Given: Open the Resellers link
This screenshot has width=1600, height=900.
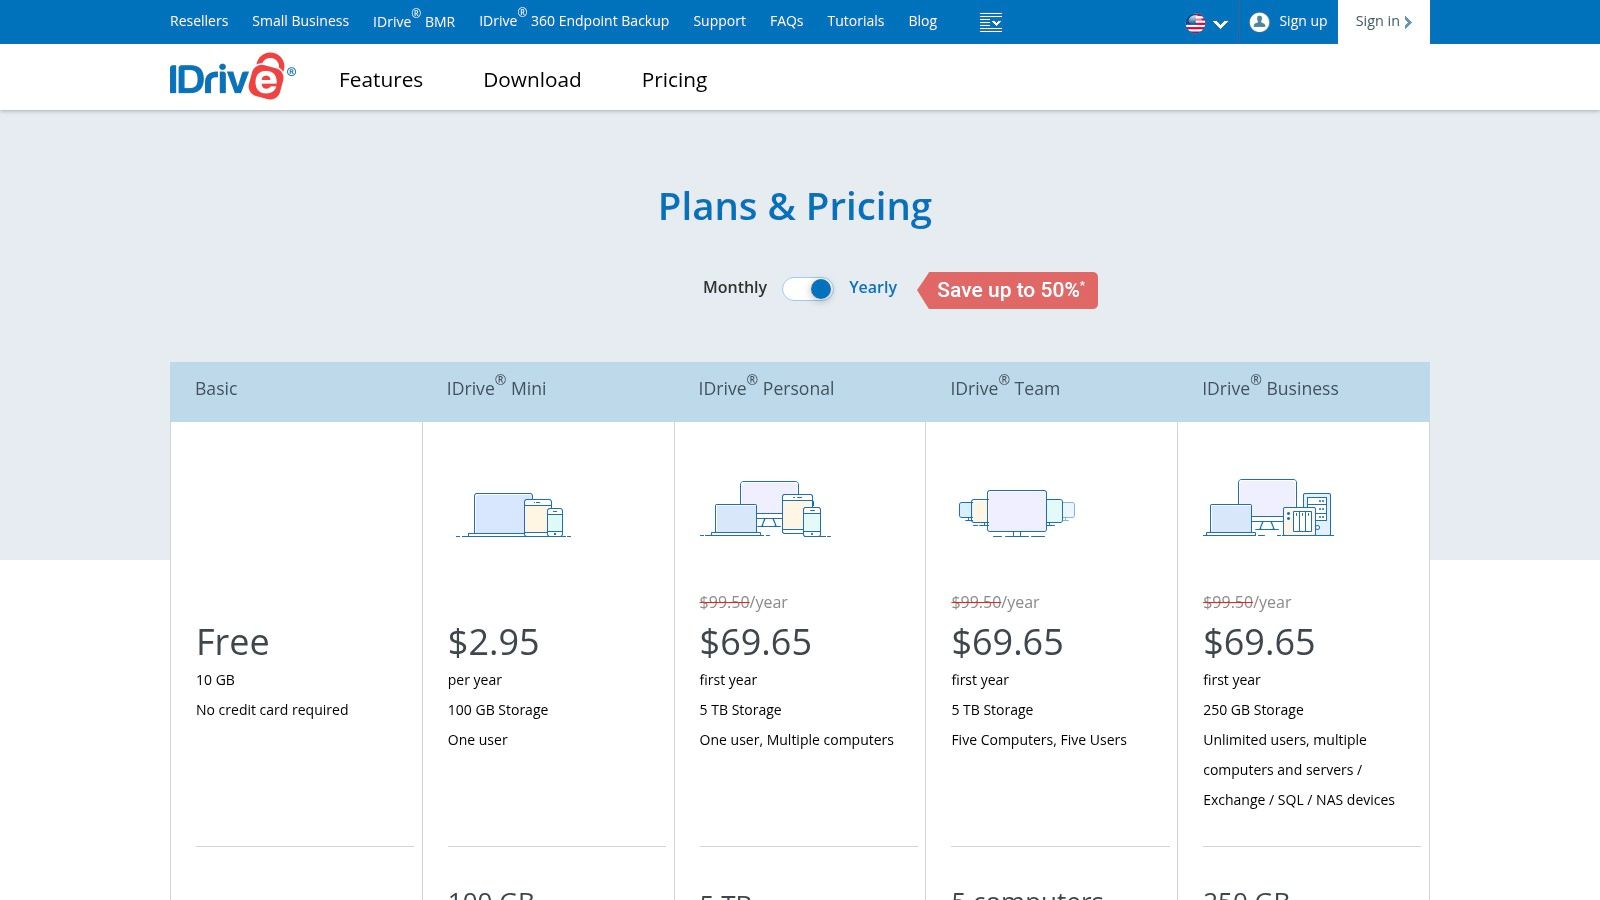Looking at the screenshot, I should [x=199, y=21].
